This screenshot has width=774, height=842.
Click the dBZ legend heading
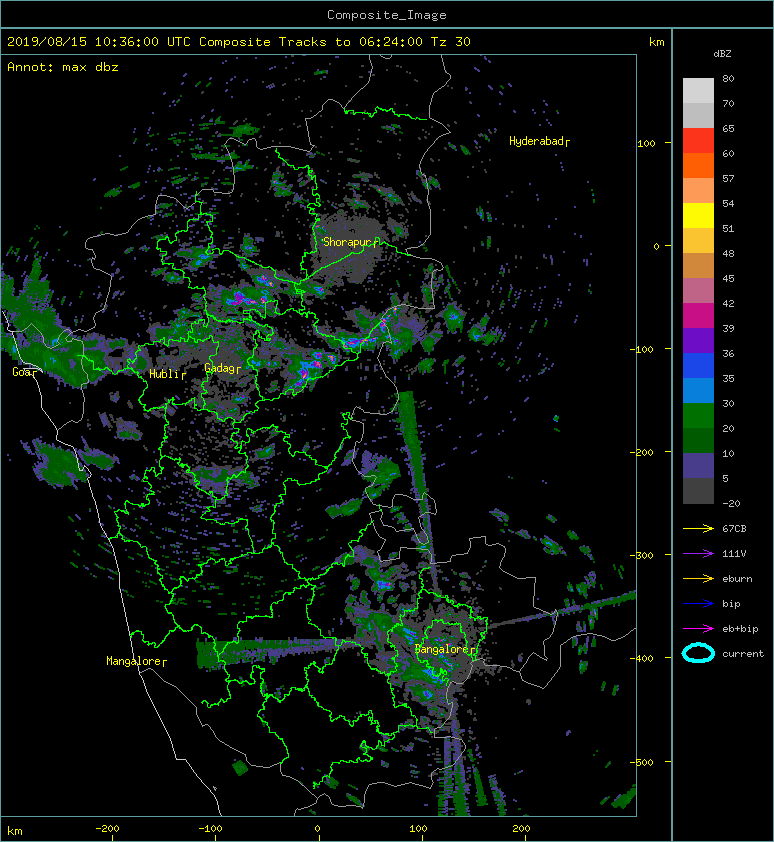coord(722,54)
